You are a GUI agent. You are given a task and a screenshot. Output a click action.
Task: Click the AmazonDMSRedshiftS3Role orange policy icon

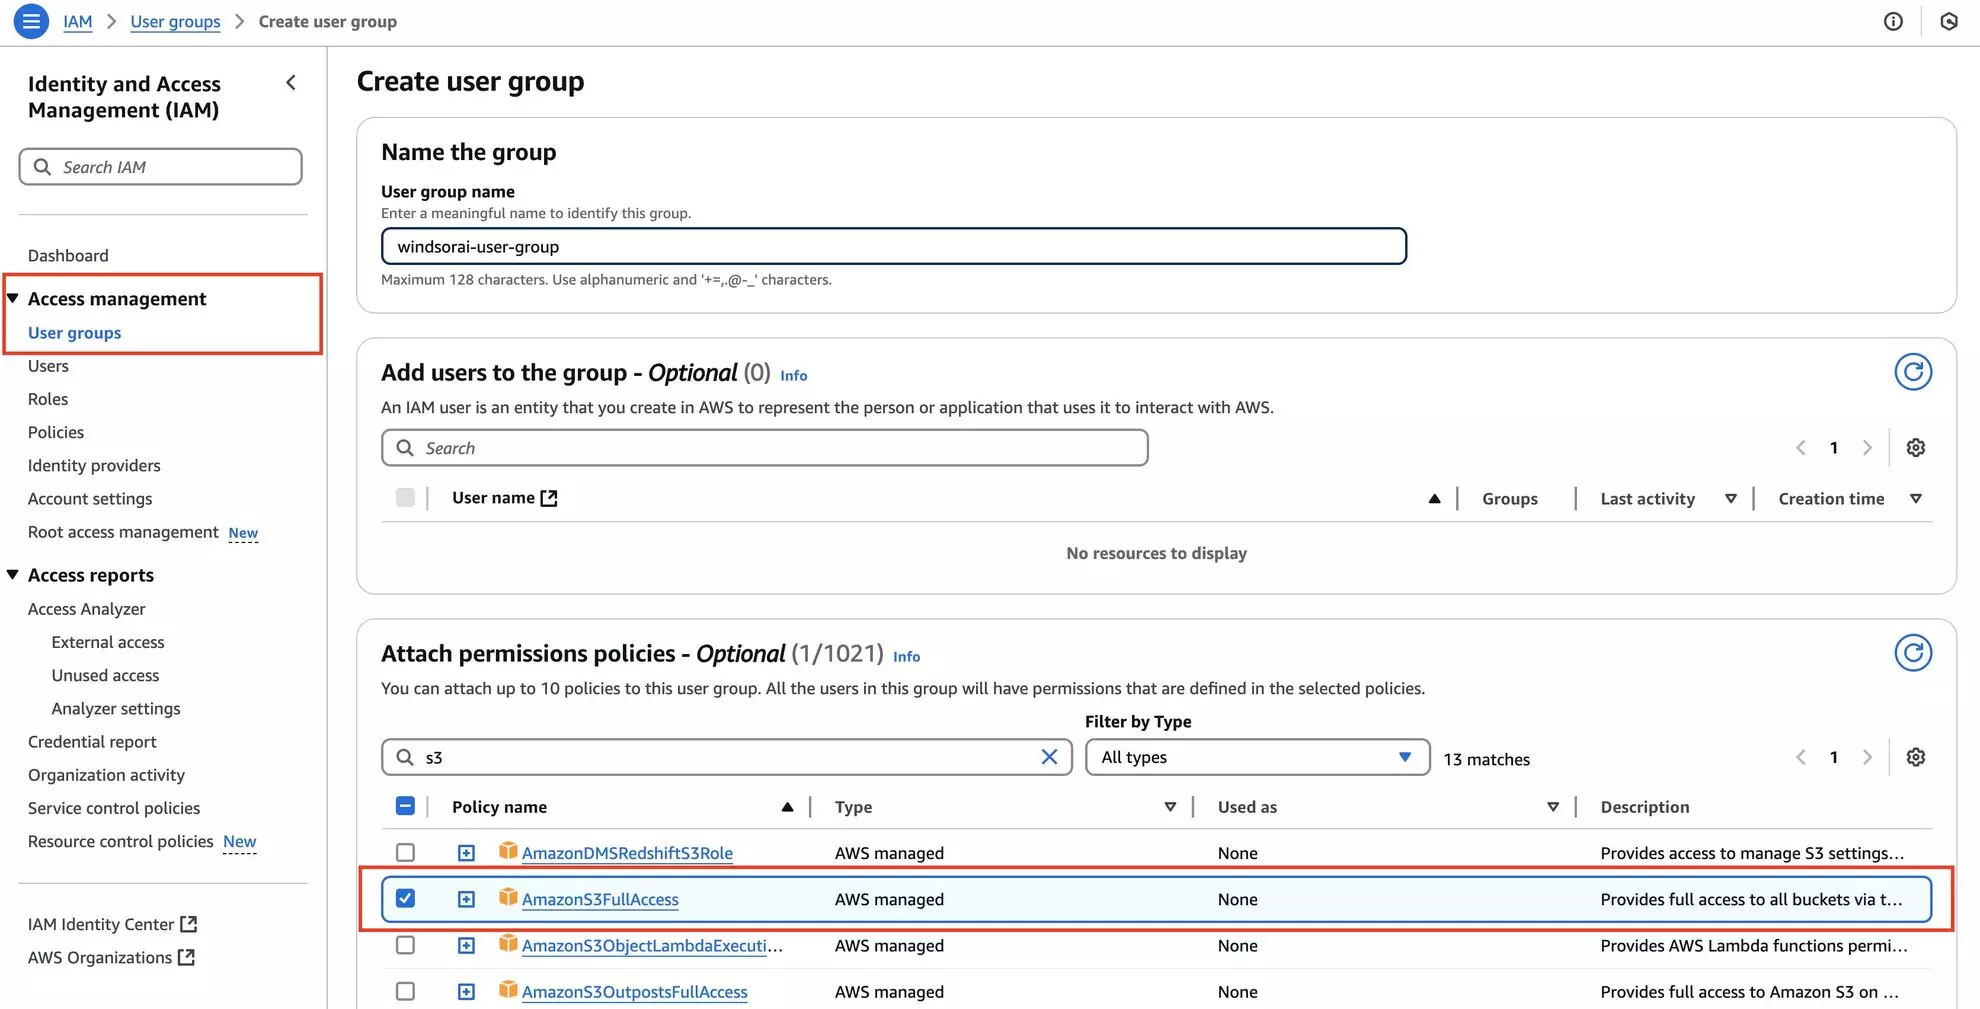(508, 851)
